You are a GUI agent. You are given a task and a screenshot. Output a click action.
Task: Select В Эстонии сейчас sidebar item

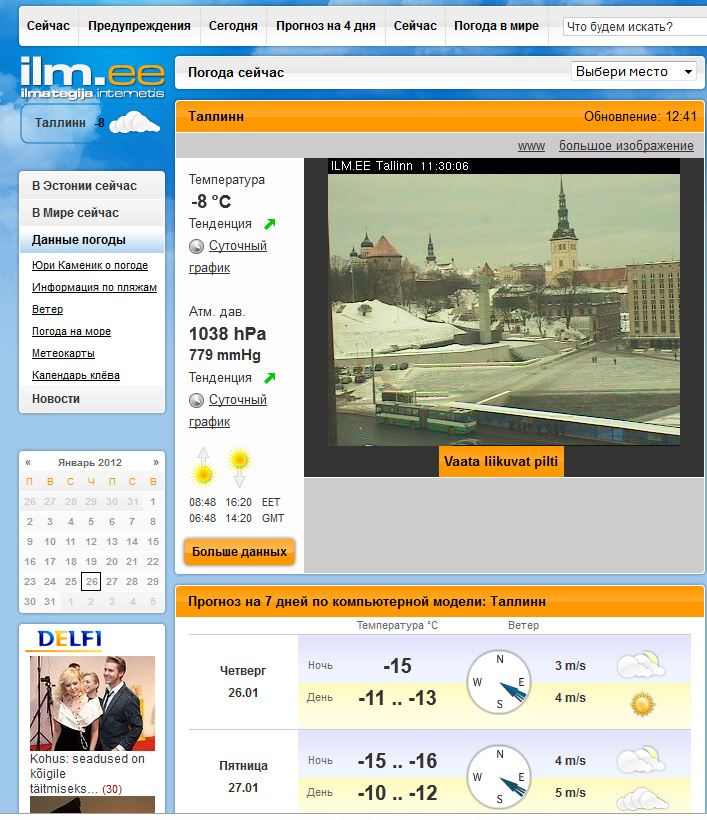(92, 186)
